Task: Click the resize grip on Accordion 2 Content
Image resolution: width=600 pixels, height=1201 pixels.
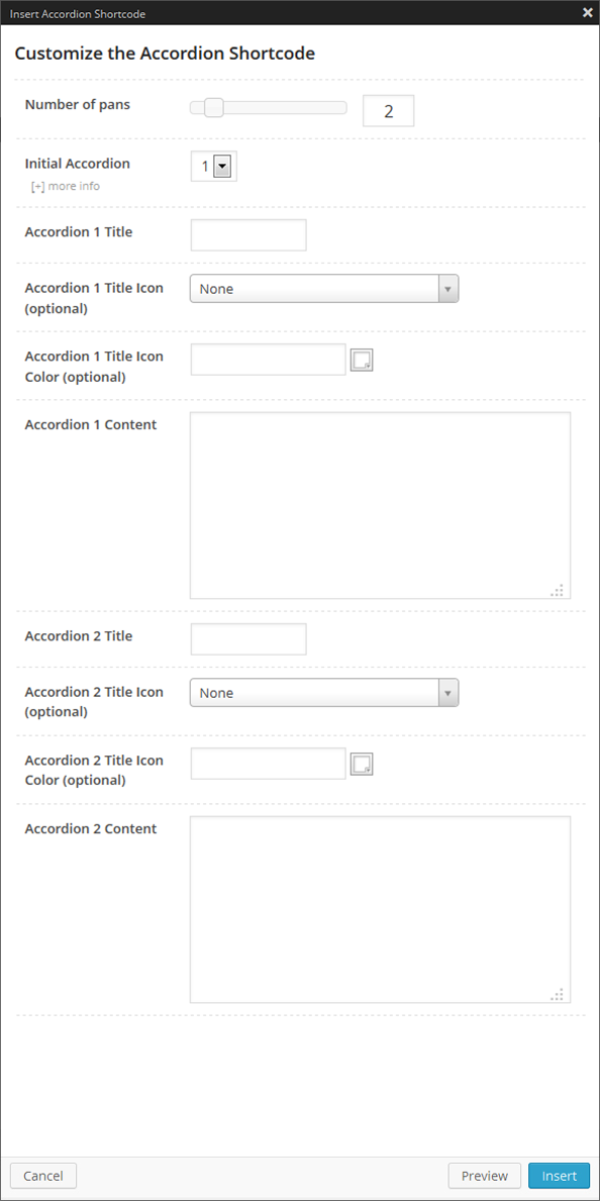Action: (x=557, y=994)
